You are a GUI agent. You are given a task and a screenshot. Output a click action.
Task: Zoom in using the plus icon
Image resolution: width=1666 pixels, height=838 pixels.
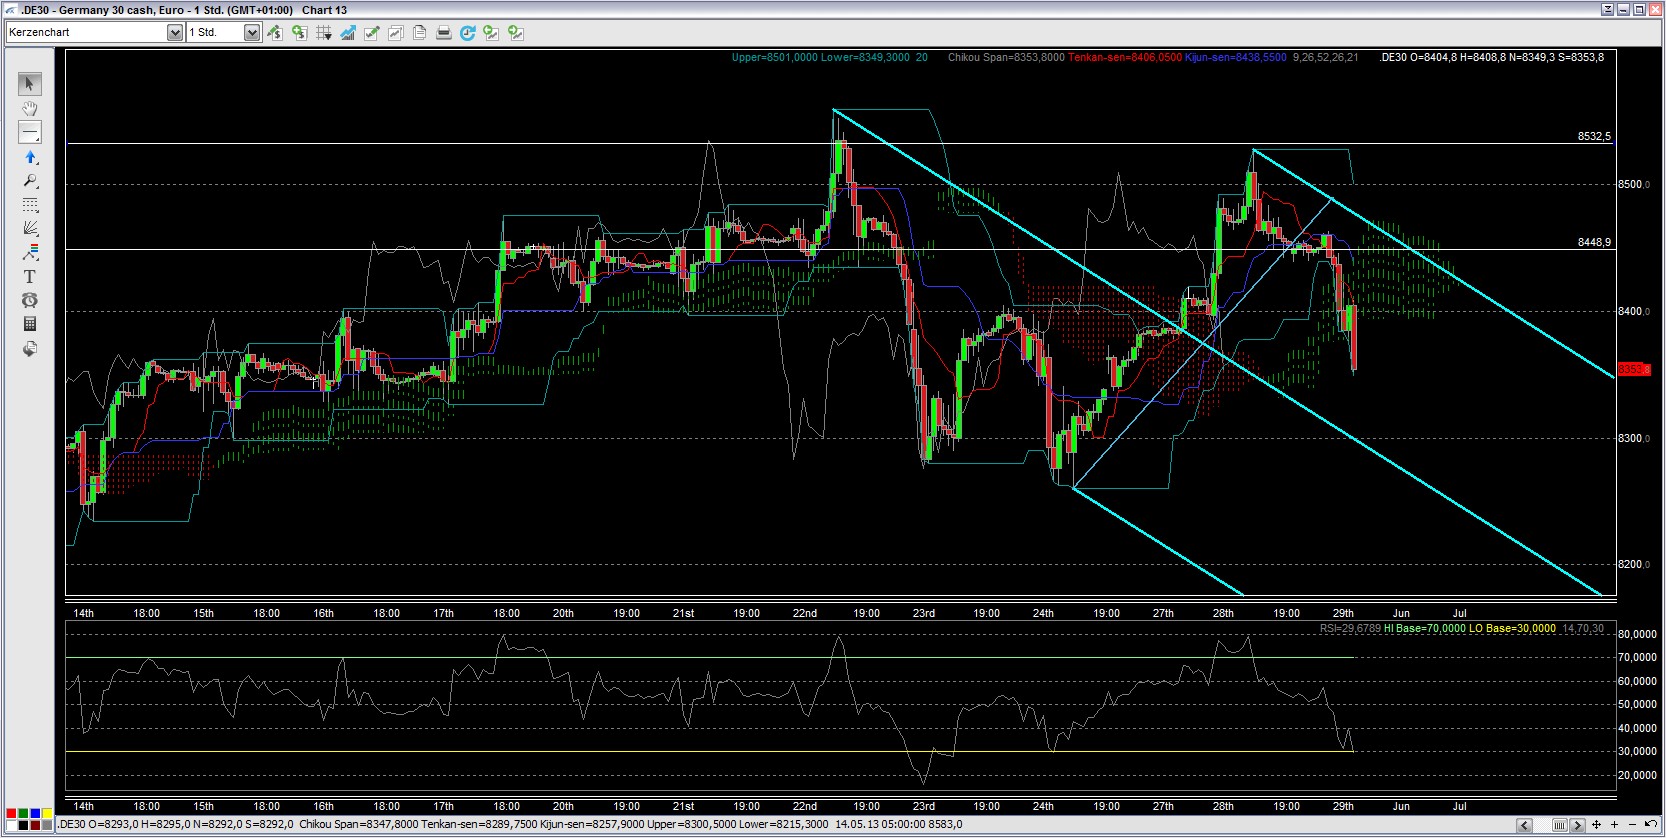[x=1614, y=825]
